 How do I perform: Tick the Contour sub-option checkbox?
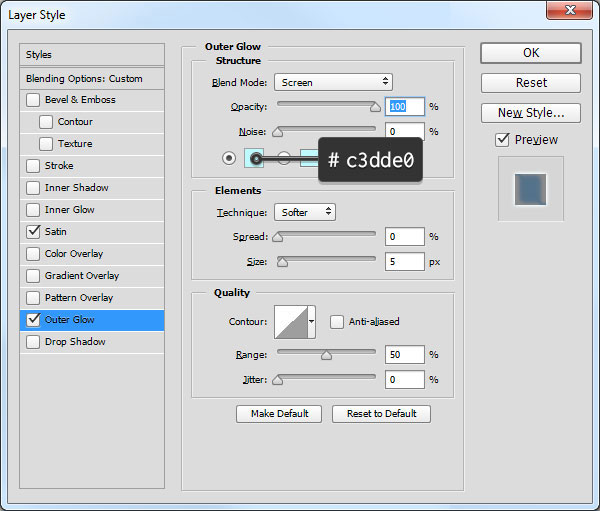click(x=46, y=122)
